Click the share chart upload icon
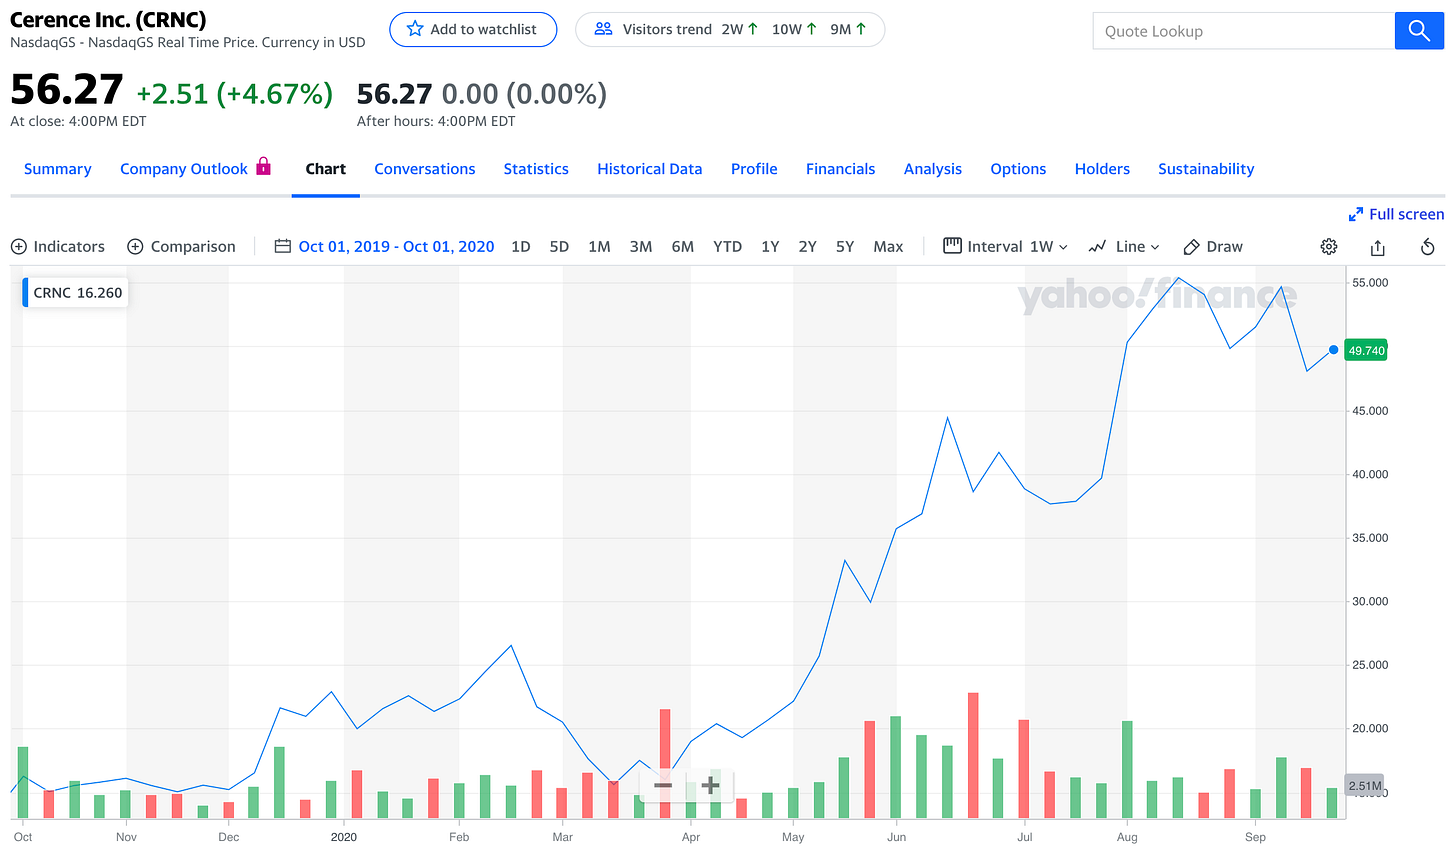Image resolution: width=1456 pixels, height=860 pixels. [x=1377, y=246]
